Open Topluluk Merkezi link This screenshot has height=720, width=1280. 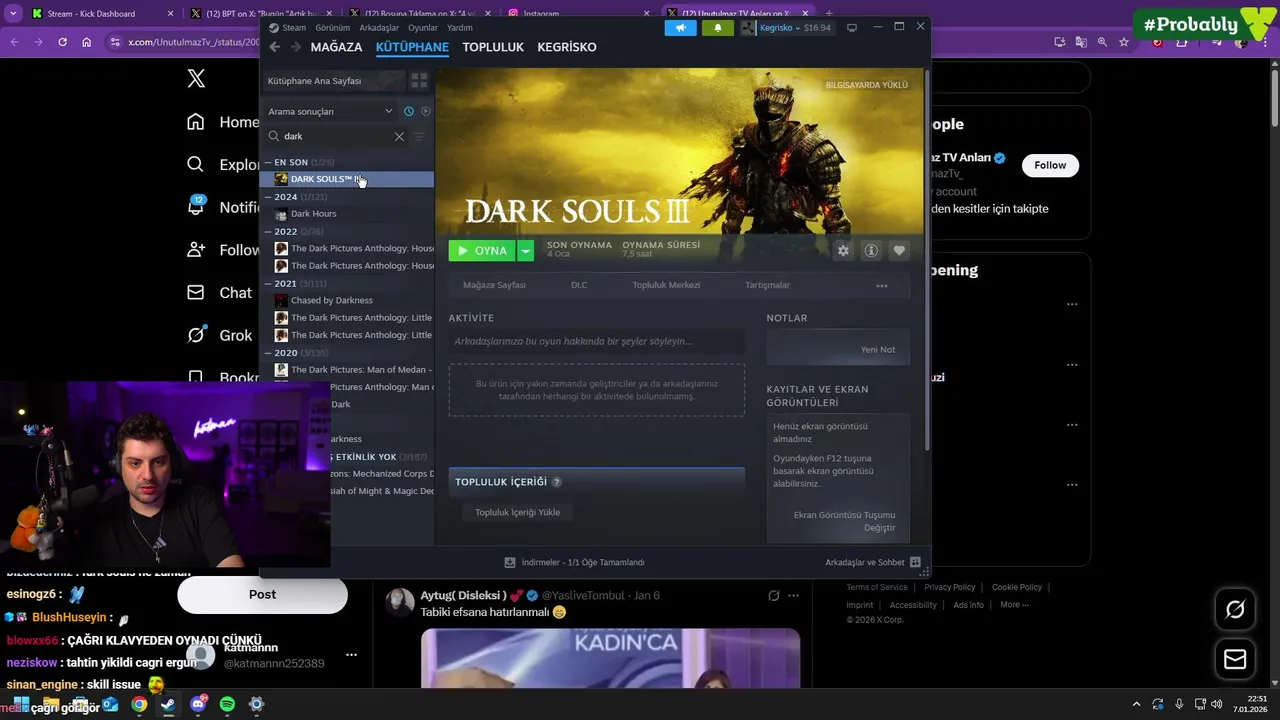666,285
